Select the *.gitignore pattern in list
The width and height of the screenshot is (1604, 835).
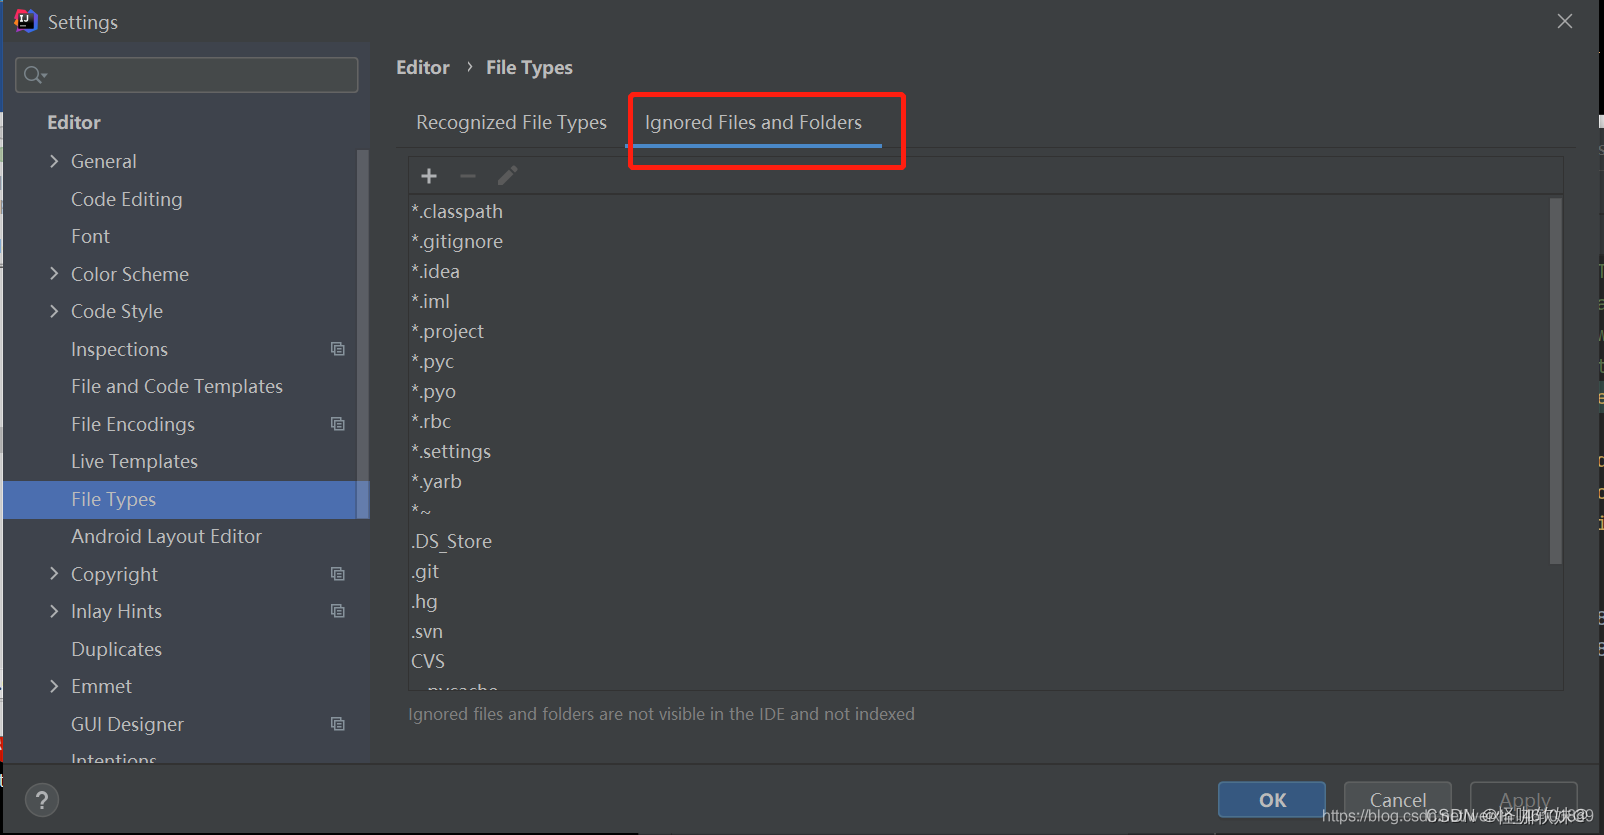pyautogui.click(x=458, y=242)
